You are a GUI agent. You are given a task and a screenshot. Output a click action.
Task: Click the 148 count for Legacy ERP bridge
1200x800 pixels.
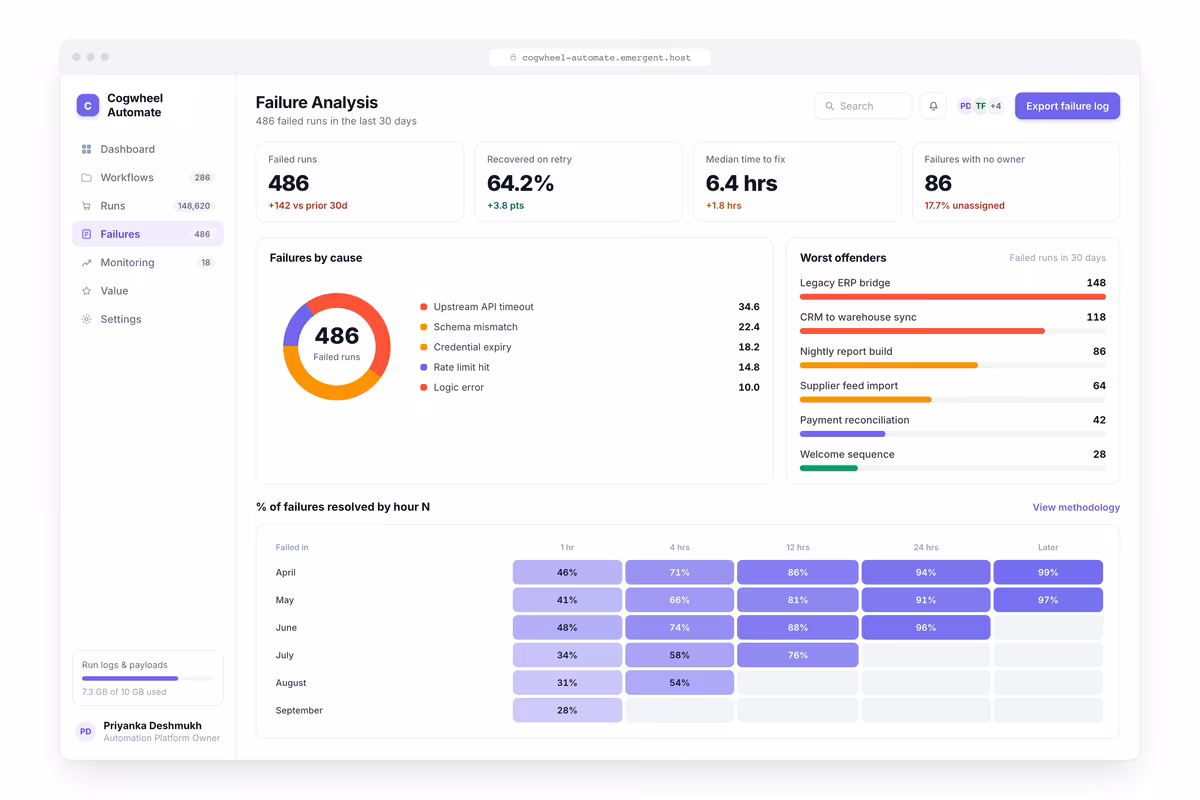1096,283
